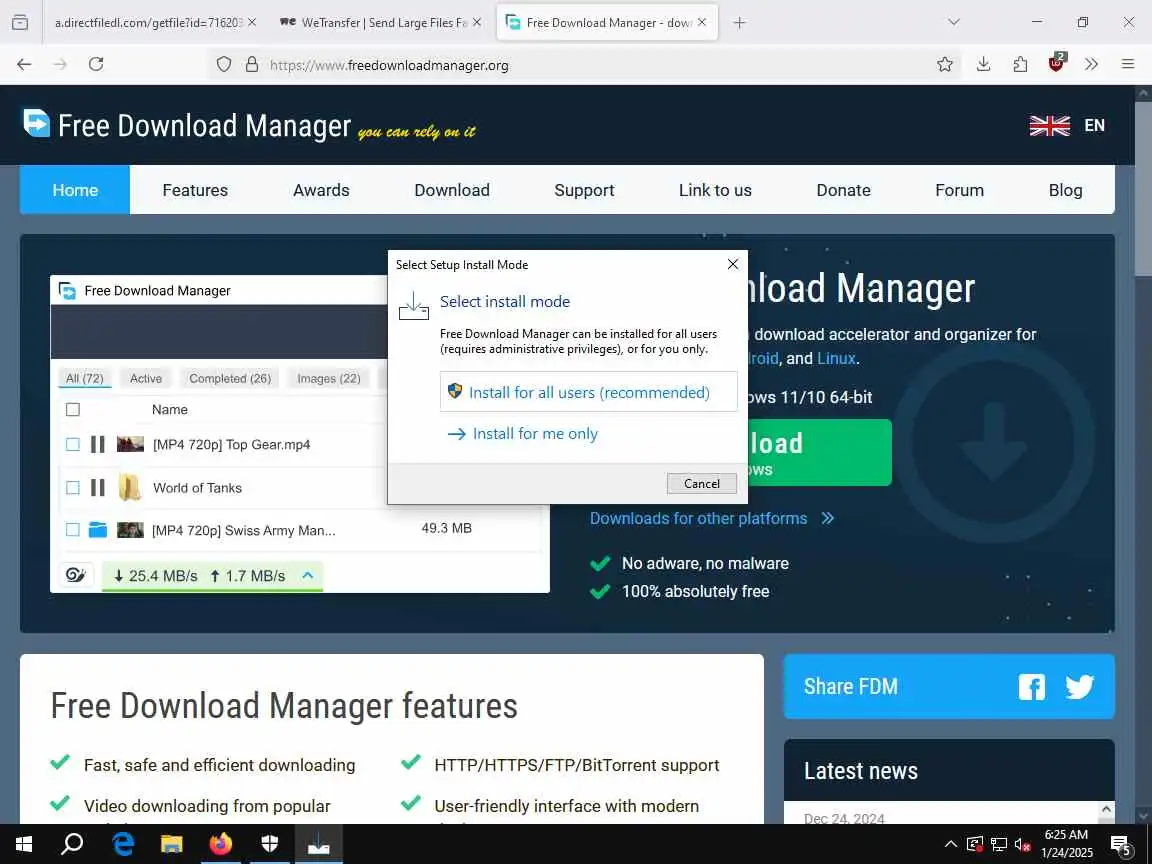Click pause icon on Top Gear.mp4 row
1152x864 pixels.
click(x=98, y=444)
